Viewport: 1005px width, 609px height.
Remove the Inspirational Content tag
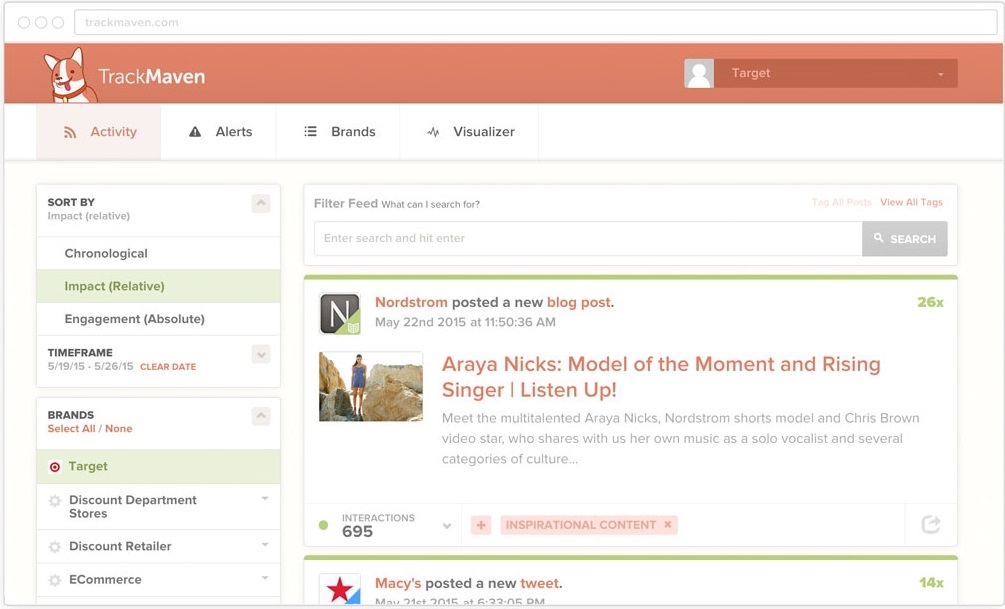(668, 524)
